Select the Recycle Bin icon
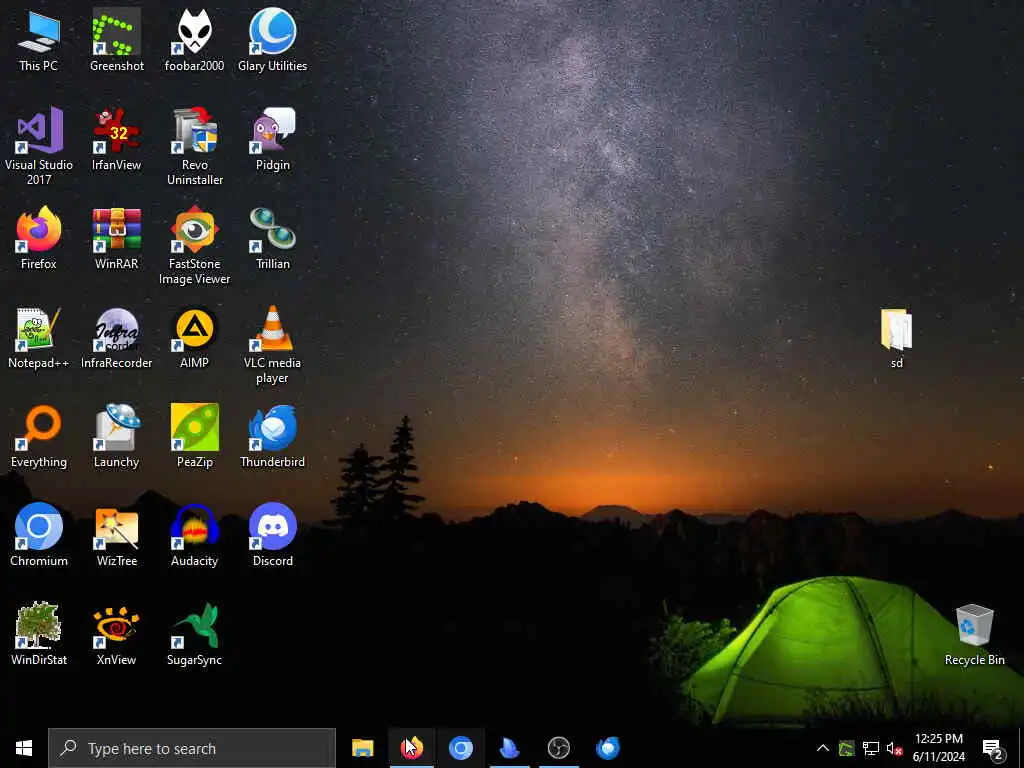Screen dimensions: 1024x768 pyautogui.click(x=974, y=634)
